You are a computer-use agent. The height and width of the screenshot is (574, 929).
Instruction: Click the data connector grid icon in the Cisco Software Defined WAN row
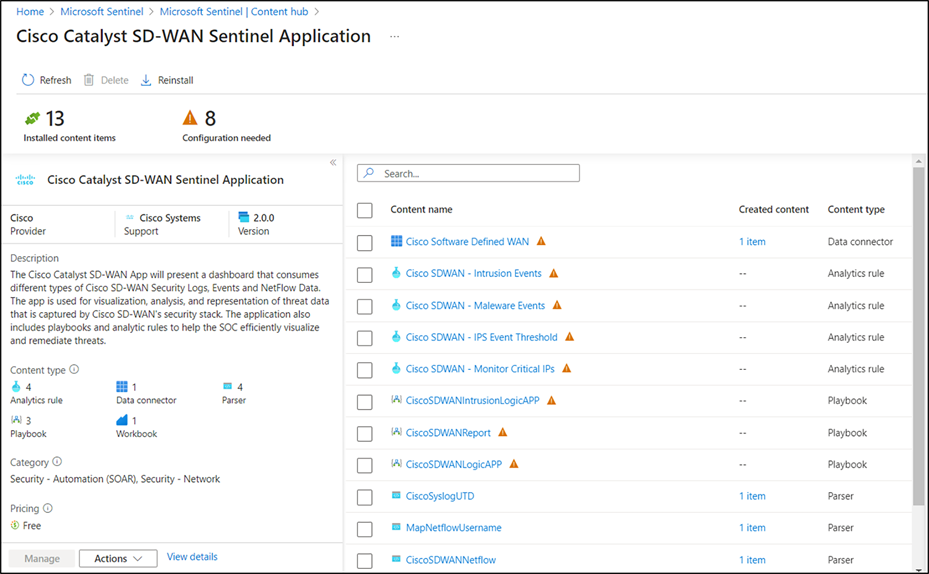pos(396,241)
